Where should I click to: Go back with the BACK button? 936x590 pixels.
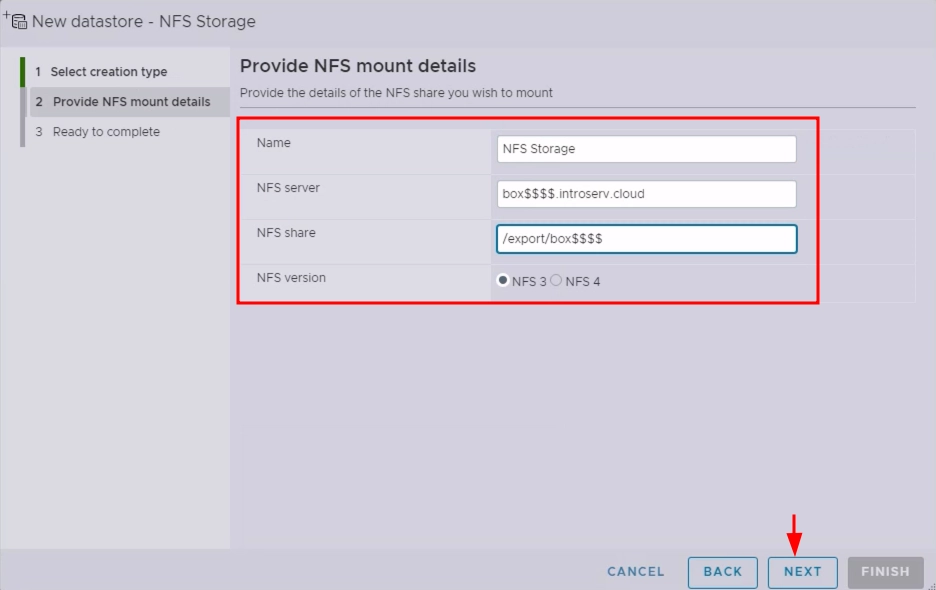coord(722,572)
